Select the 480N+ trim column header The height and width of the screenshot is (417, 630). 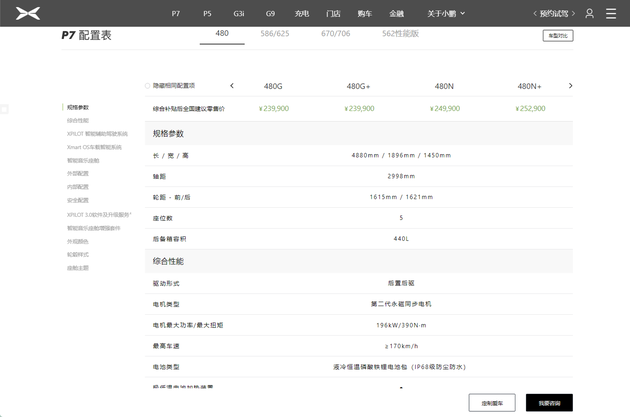tap(530, 87)
